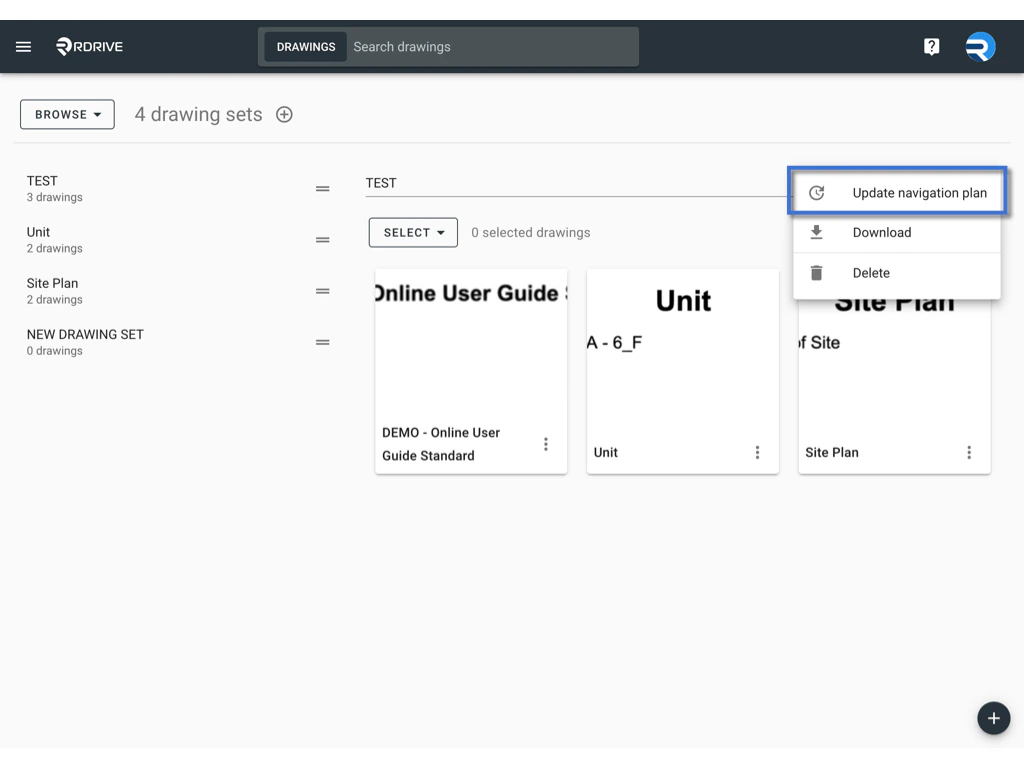This screenshot has height=768, width=1024.
Task: Click the trash icon next to Delete
Action: (817, 272)
